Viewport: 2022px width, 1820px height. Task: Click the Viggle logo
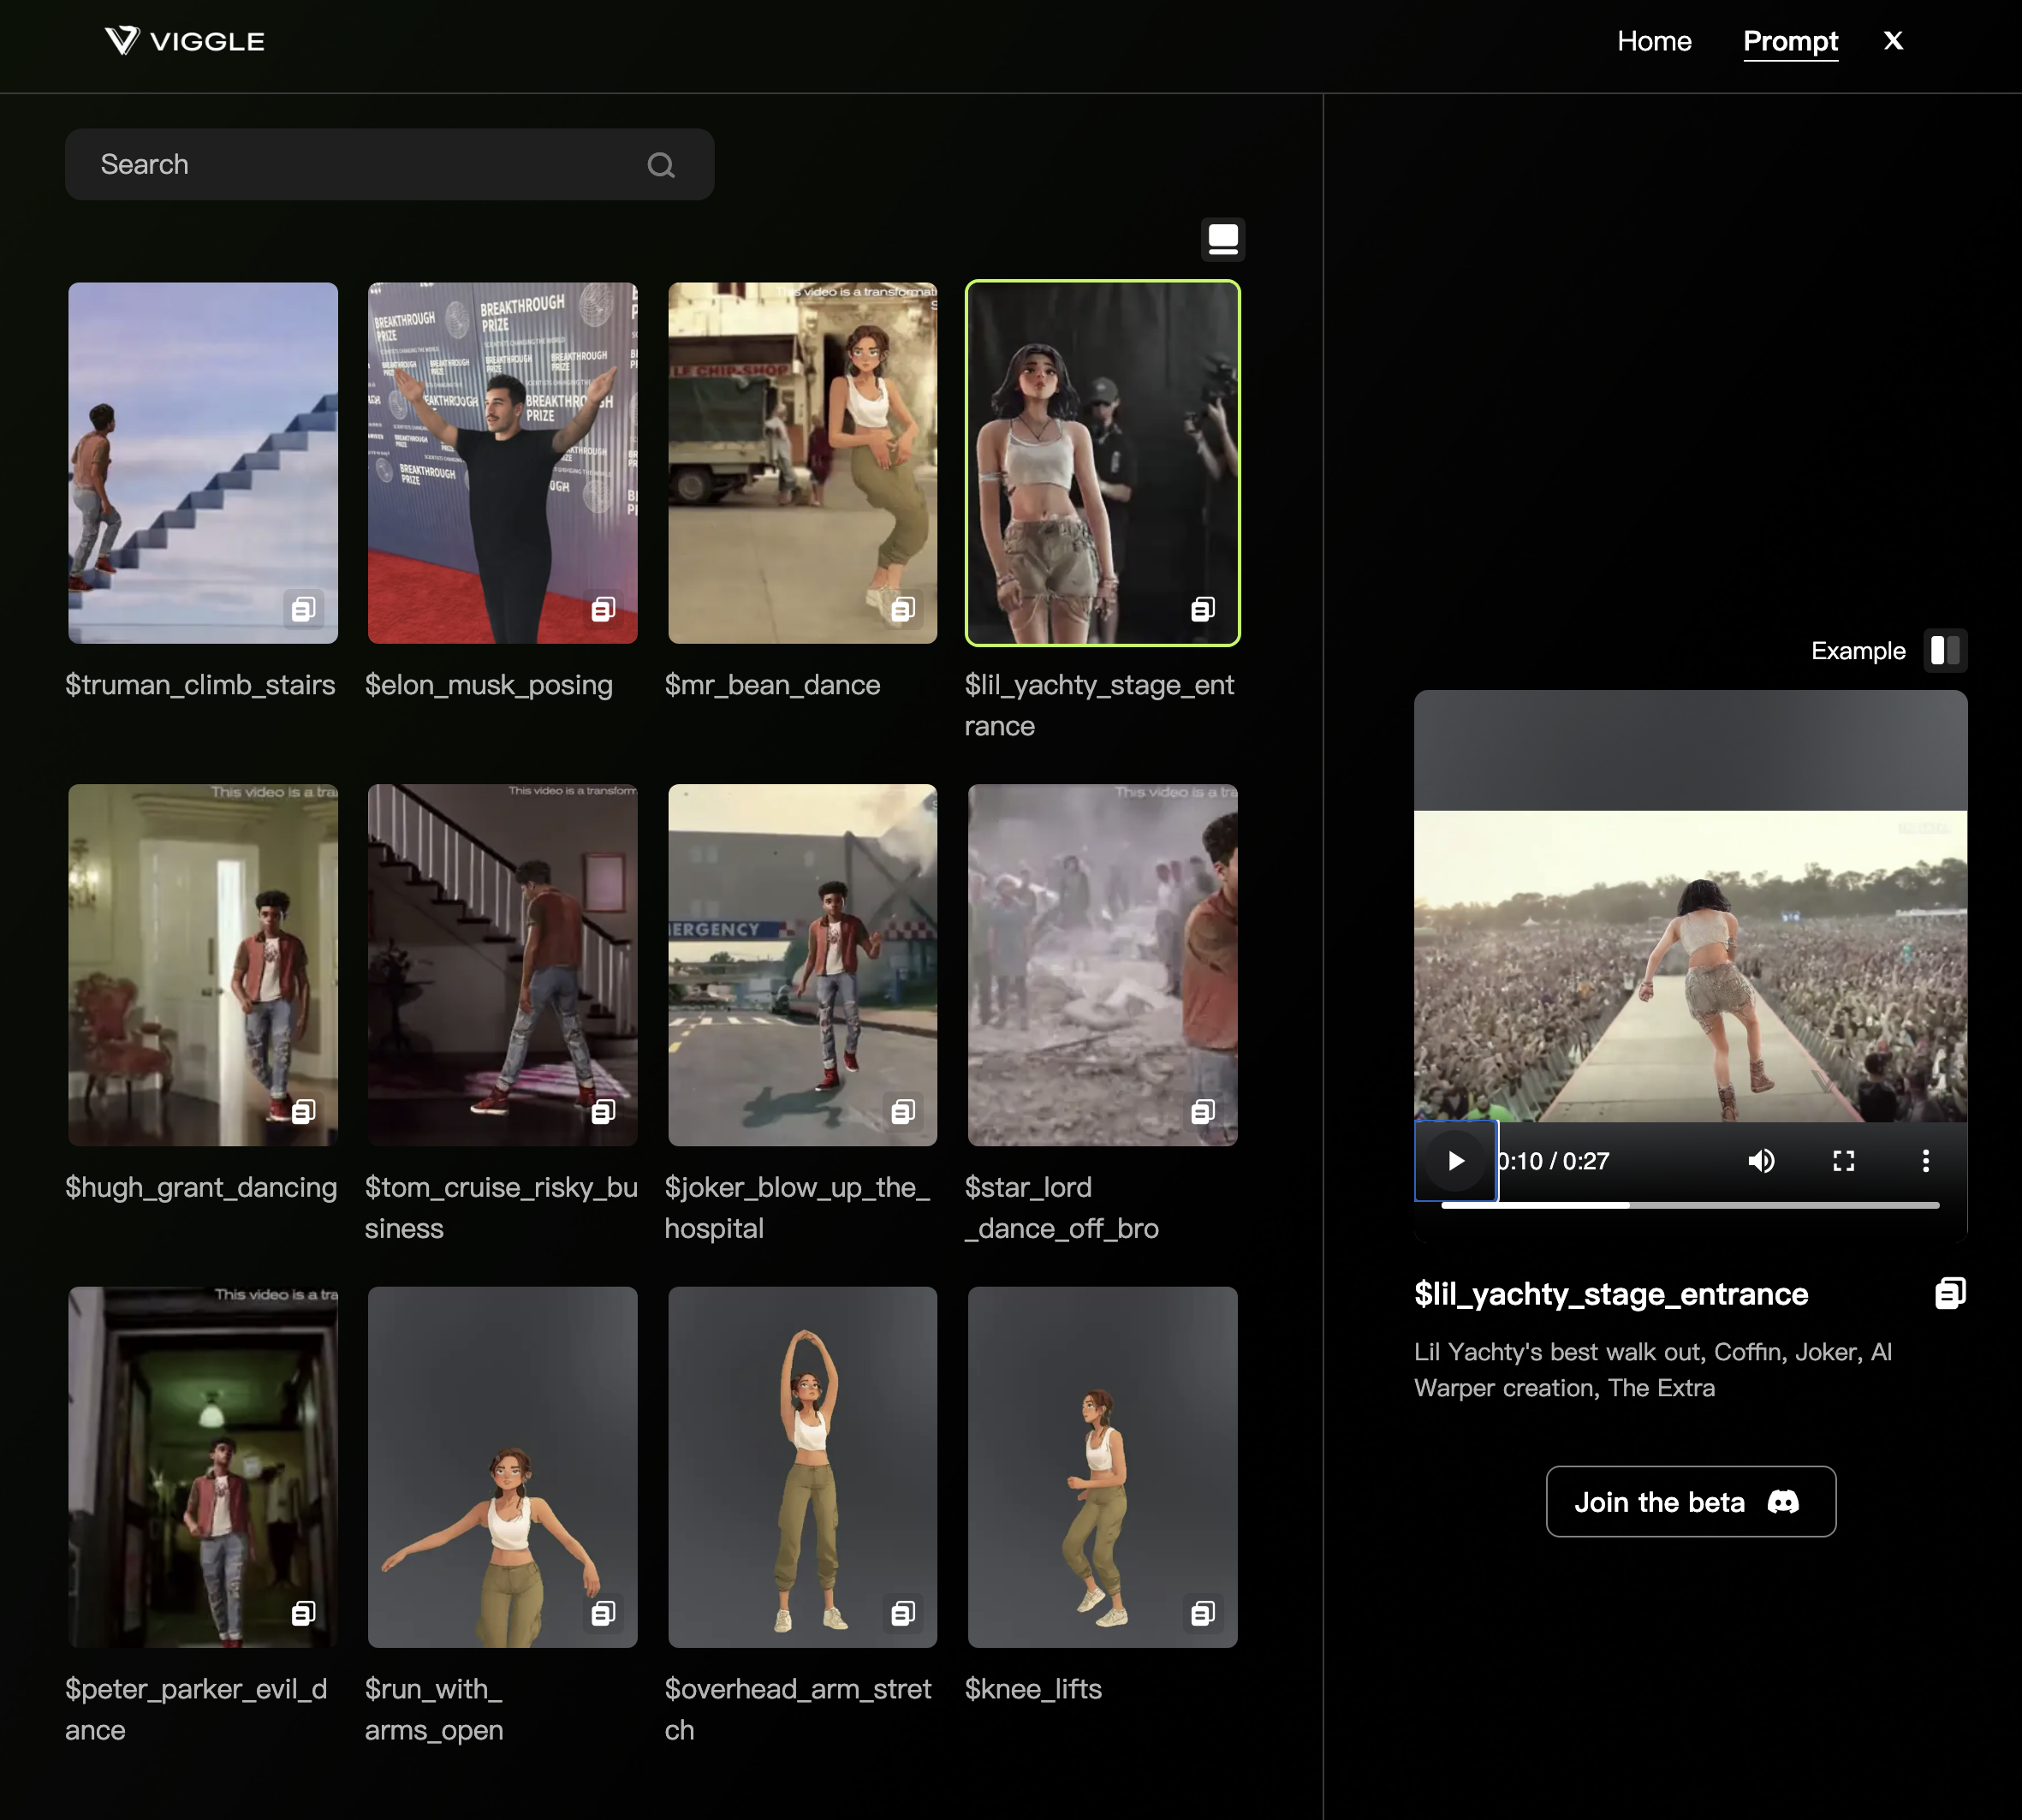pos(185,41)
